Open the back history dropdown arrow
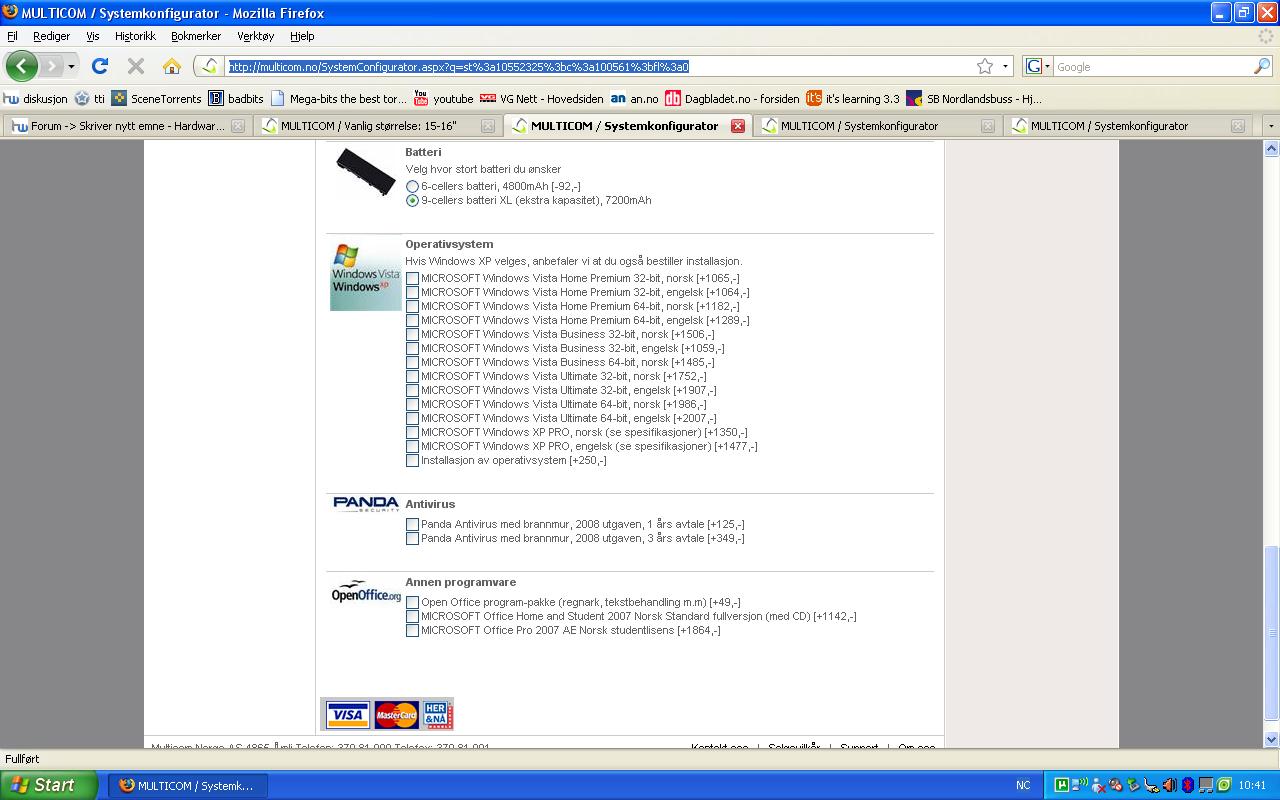The image size is (1280, 800). click(x=71, y=66)
